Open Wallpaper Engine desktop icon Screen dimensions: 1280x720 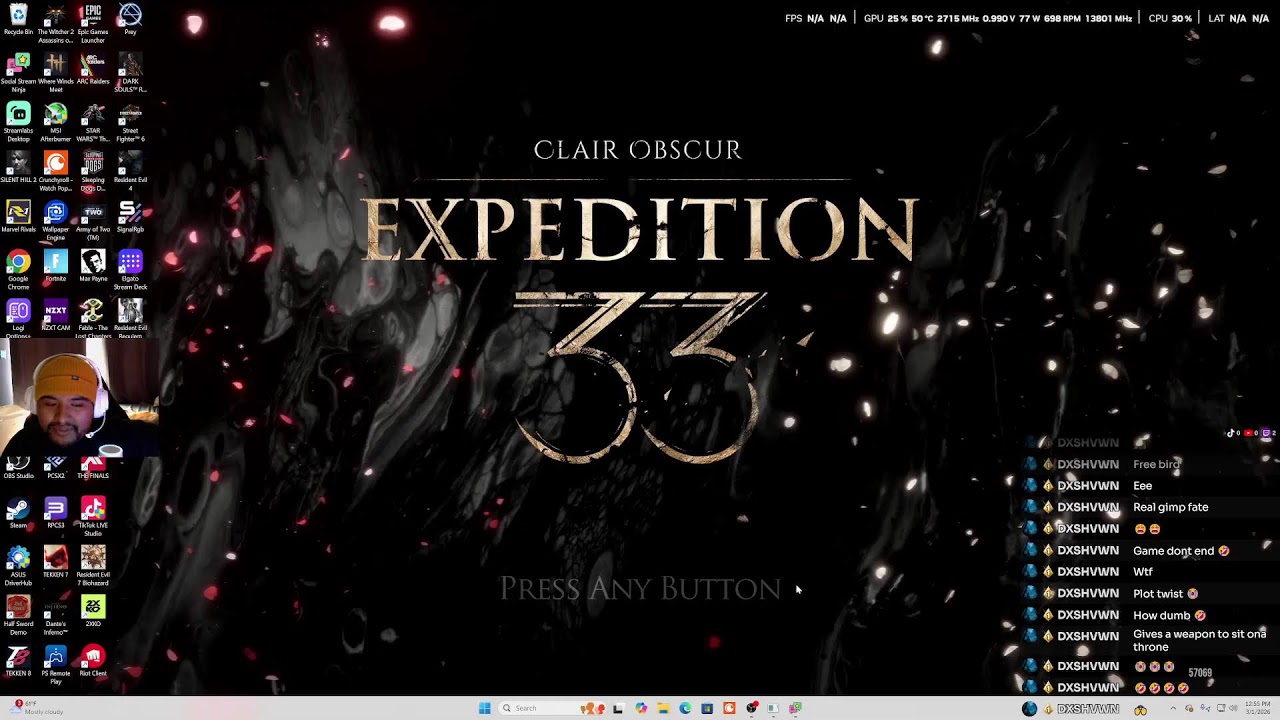[55, 222]
